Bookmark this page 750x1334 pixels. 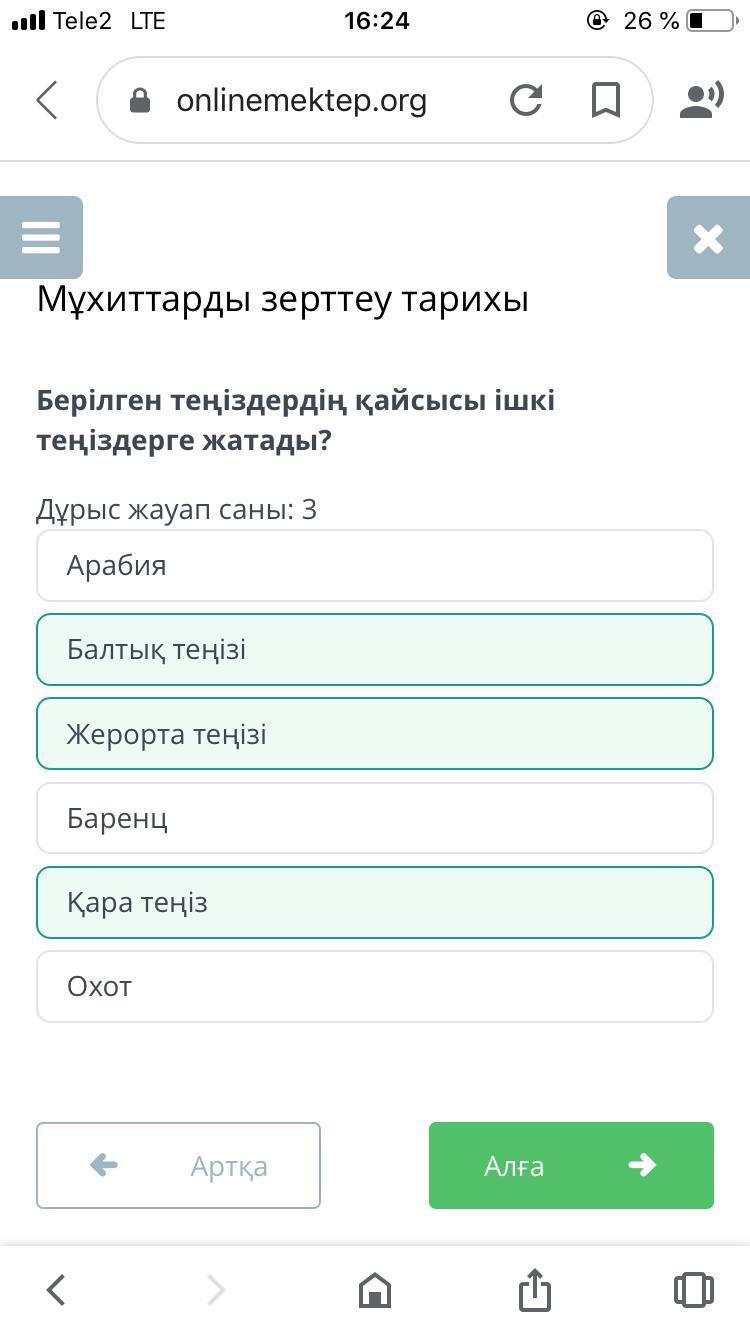606,100
